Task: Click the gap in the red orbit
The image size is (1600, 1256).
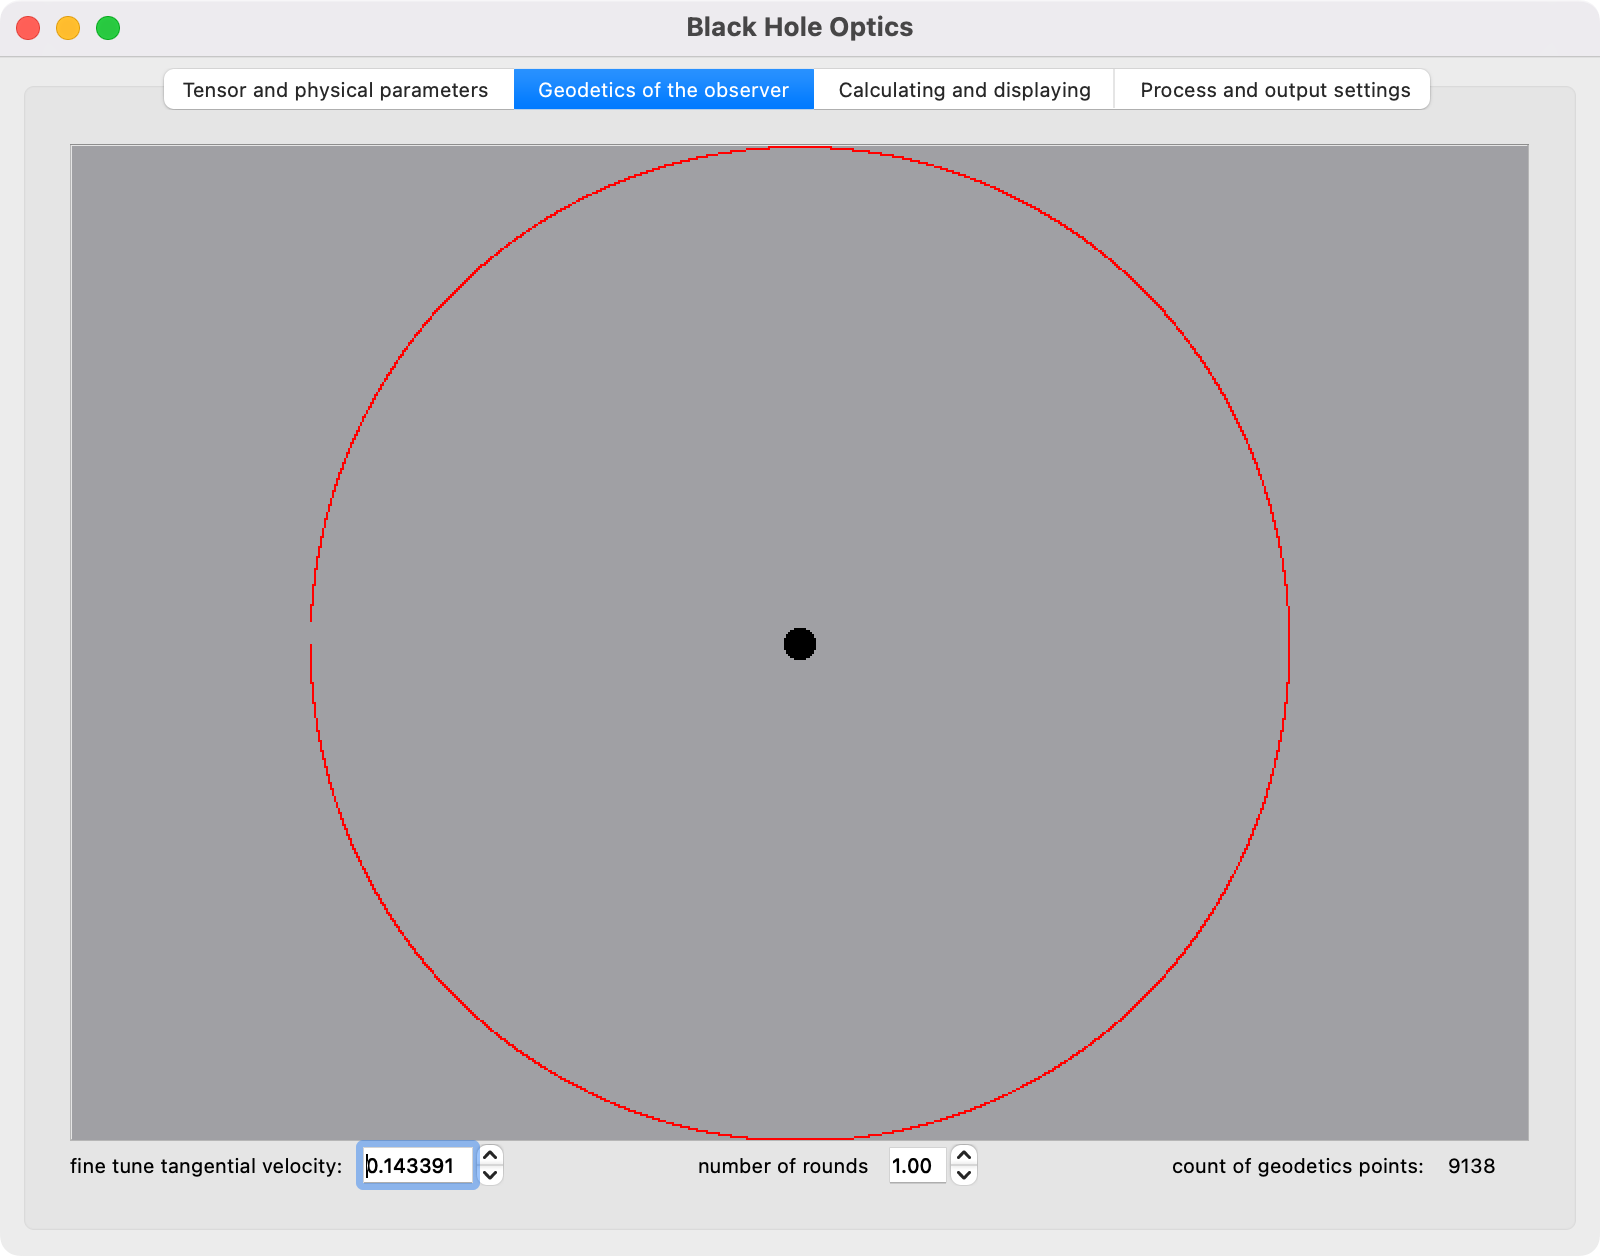Action: [311, 633]
